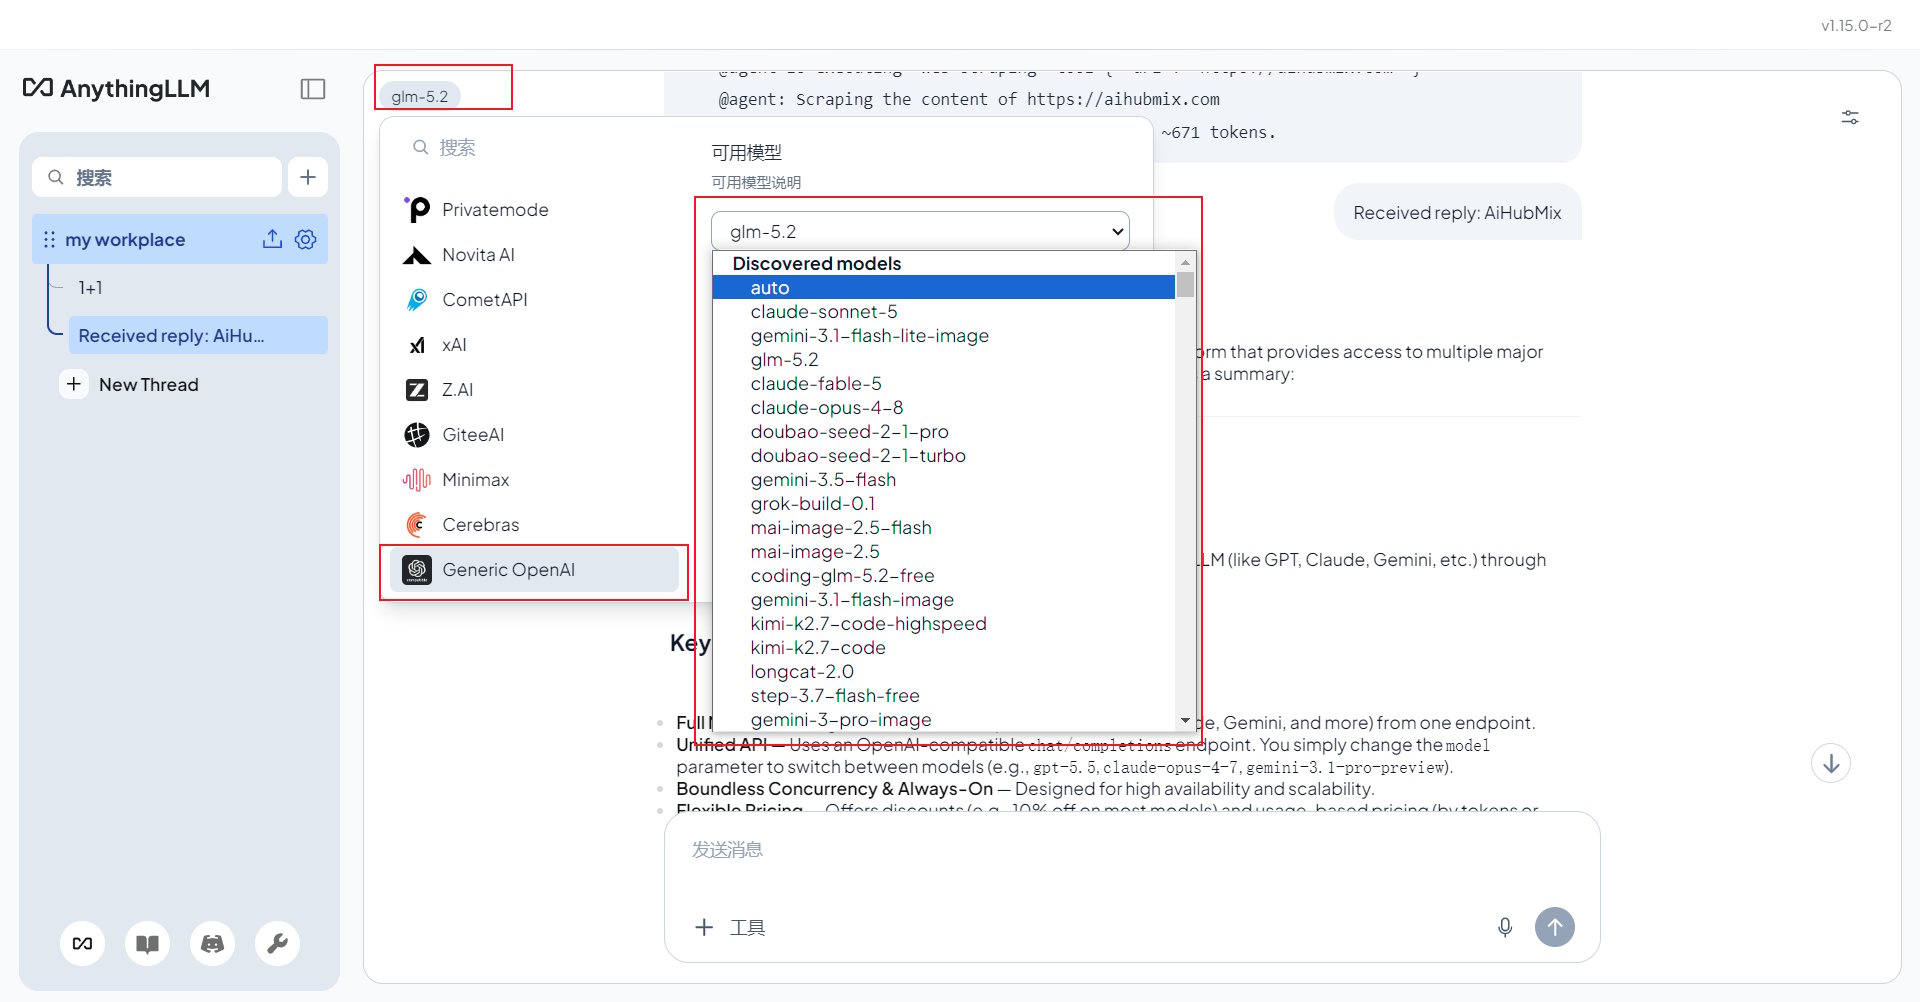Choose glm-5.2 in the model list
Screen dimensions: 1920x1002
pyautogui.click(x=944, y=360)
